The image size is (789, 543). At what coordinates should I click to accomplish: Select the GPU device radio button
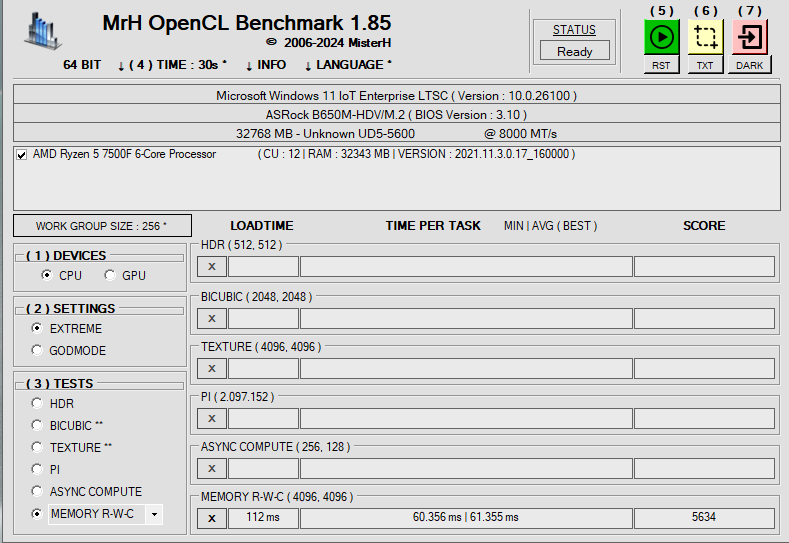point(110,275)
